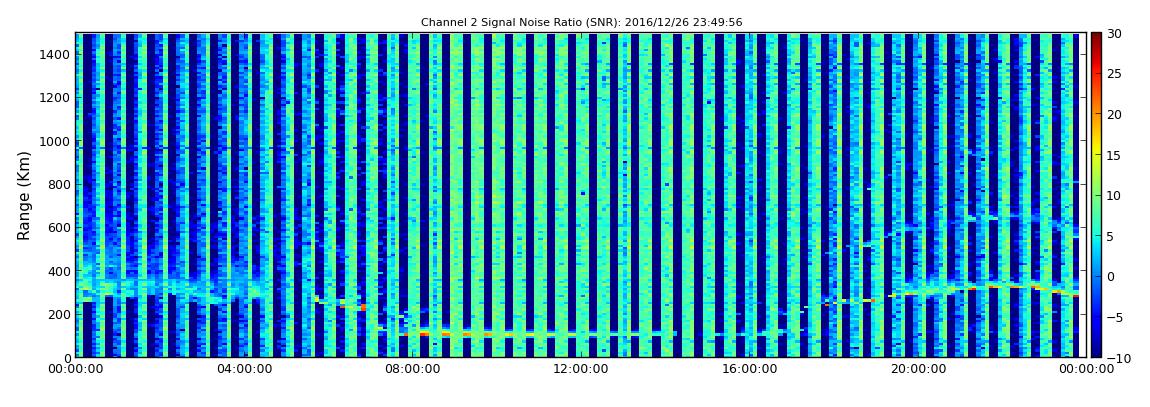Click the 04:00:00 time axis label
Screen dimensions: 1150x407
tap(243, 370)
